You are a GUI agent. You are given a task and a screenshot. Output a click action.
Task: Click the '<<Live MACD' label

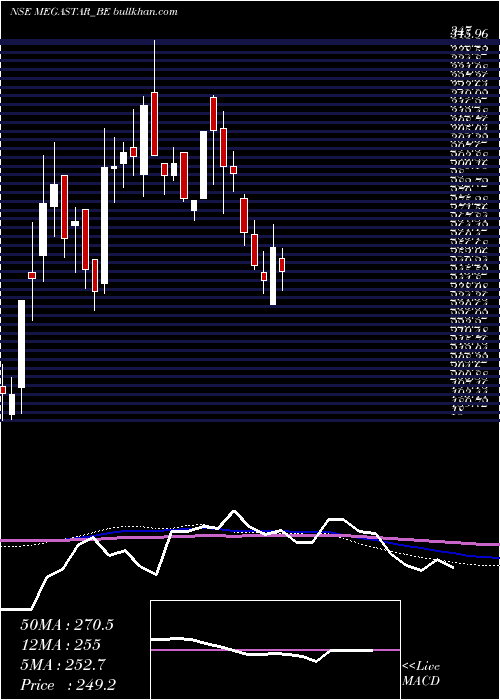(421, 674)
